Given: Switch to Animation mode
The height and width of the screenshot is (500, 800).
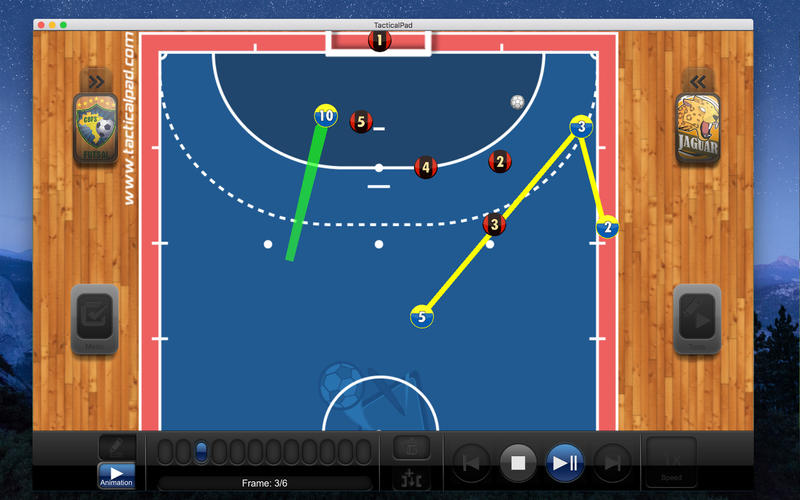Looking at the screenshot, I should pos(117,476).
